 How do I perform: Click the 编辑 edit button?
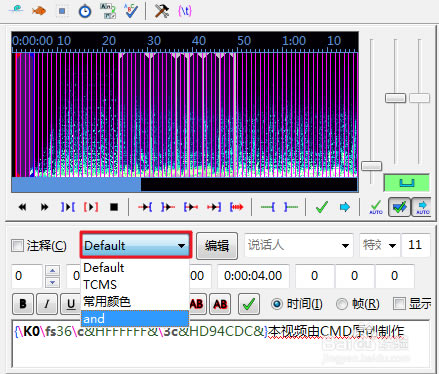tap(217, 246)
